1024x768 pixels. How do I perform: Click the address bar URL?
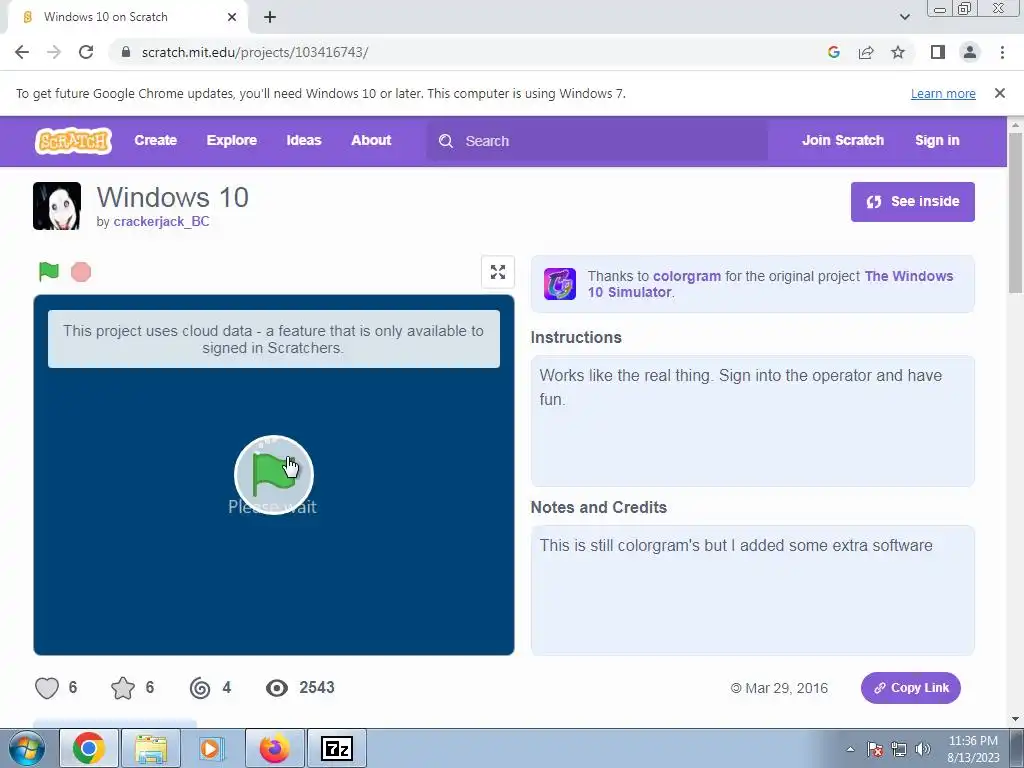tap(255, 52)
